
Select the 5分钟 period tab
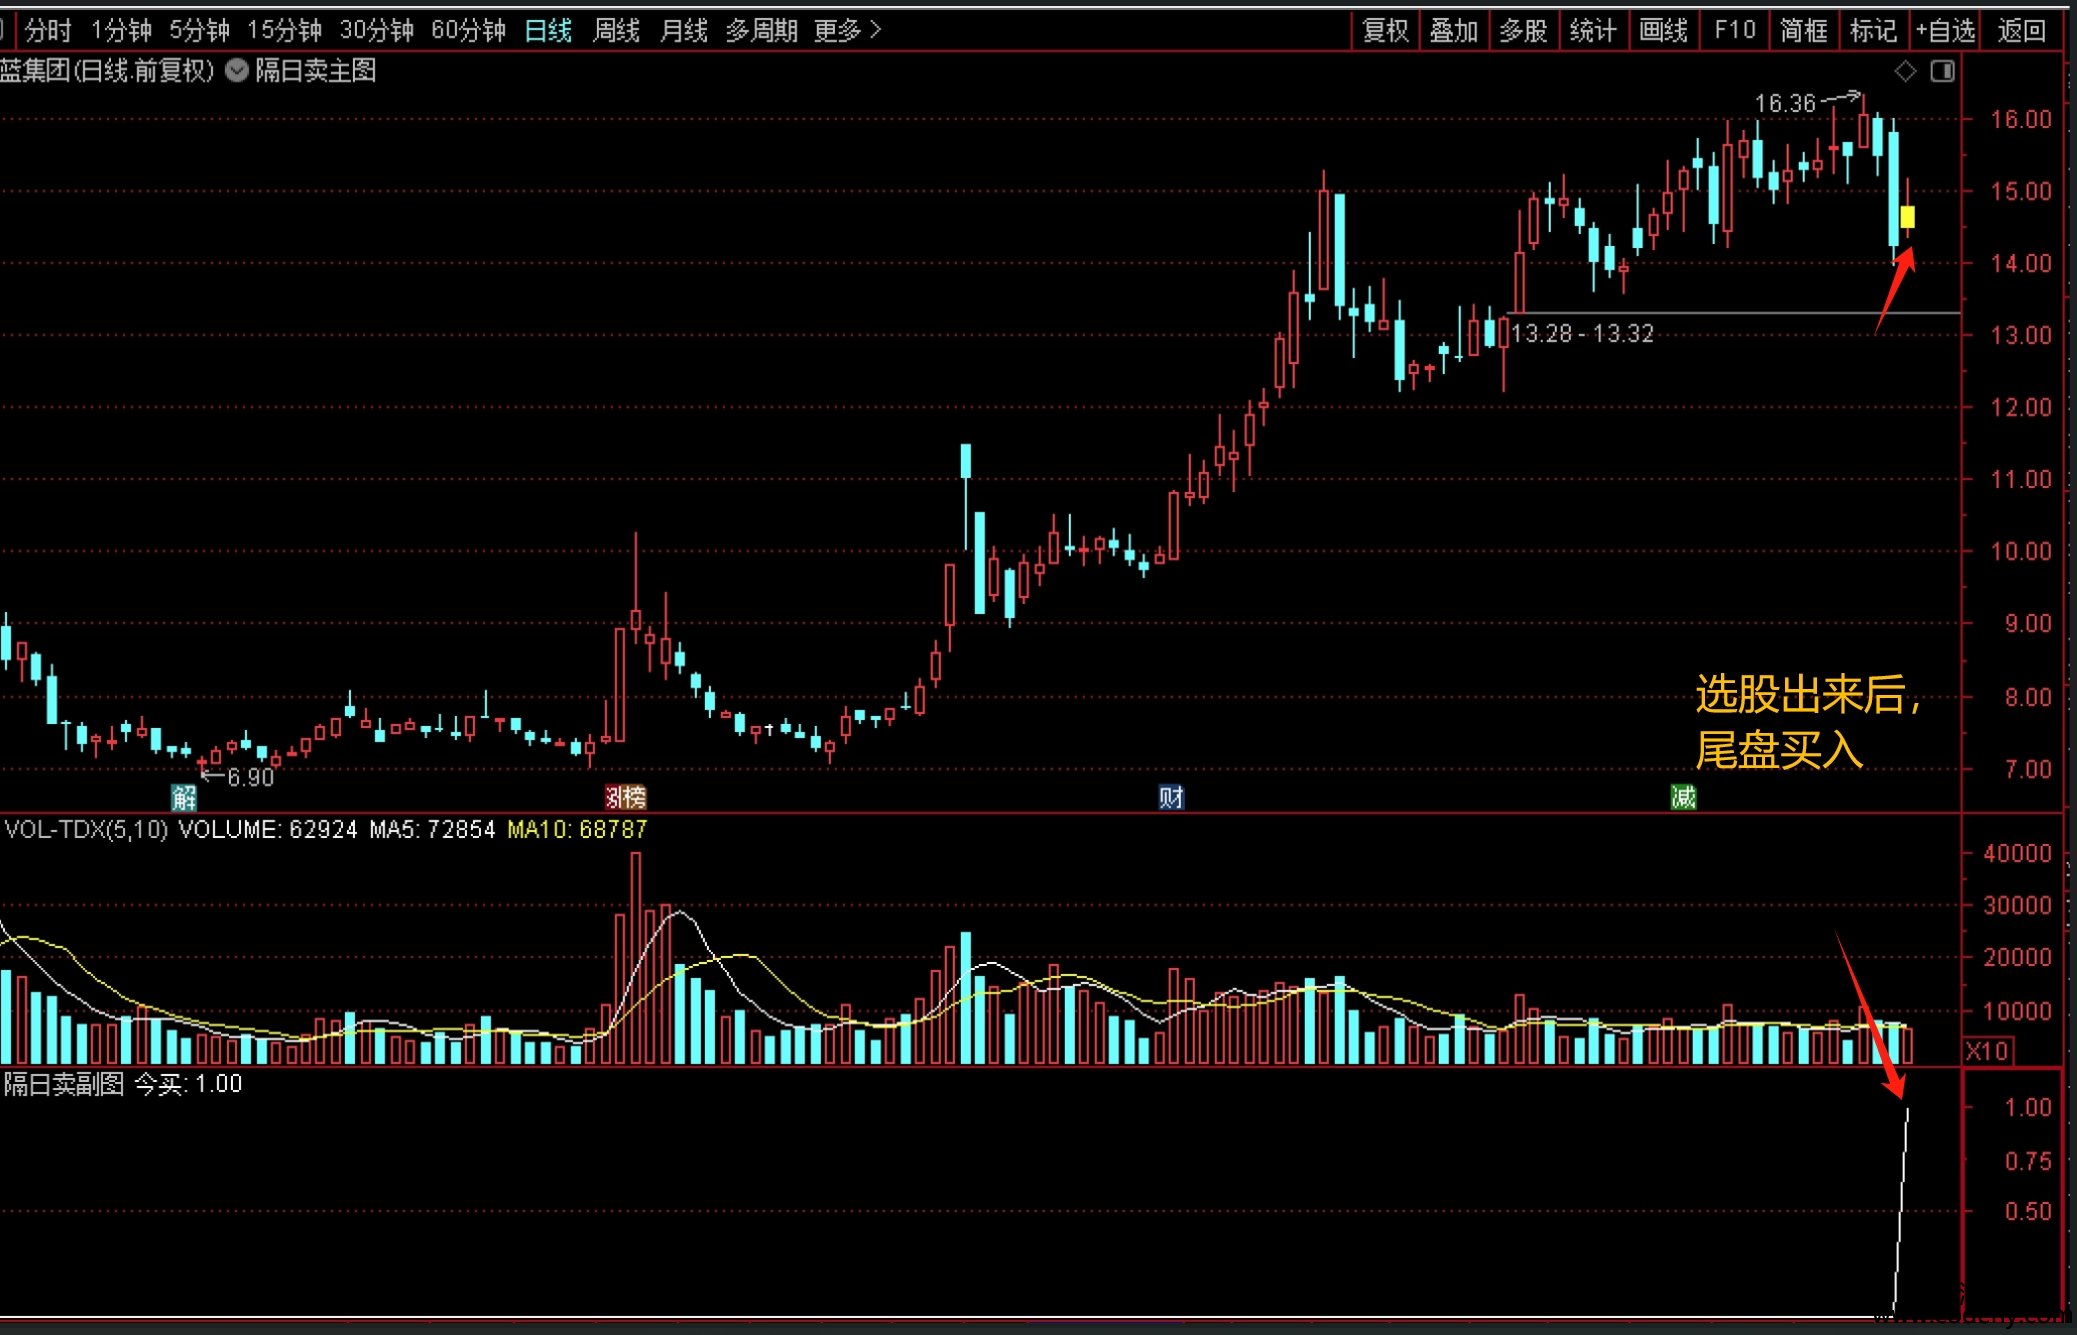(x=199, y=31)
